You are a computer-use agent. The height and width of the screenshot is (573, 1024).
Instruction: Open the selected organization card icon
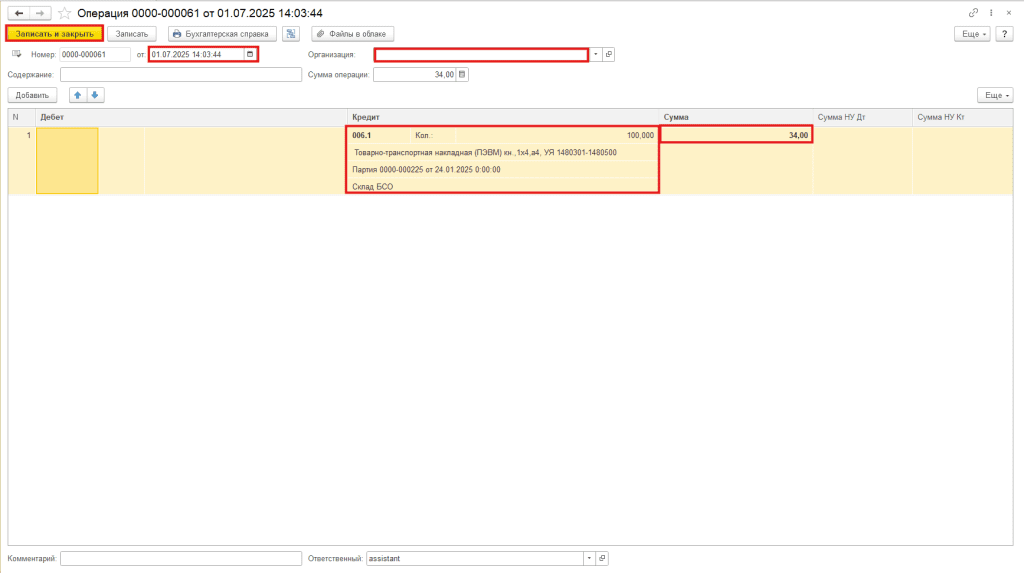click(609, 54)
